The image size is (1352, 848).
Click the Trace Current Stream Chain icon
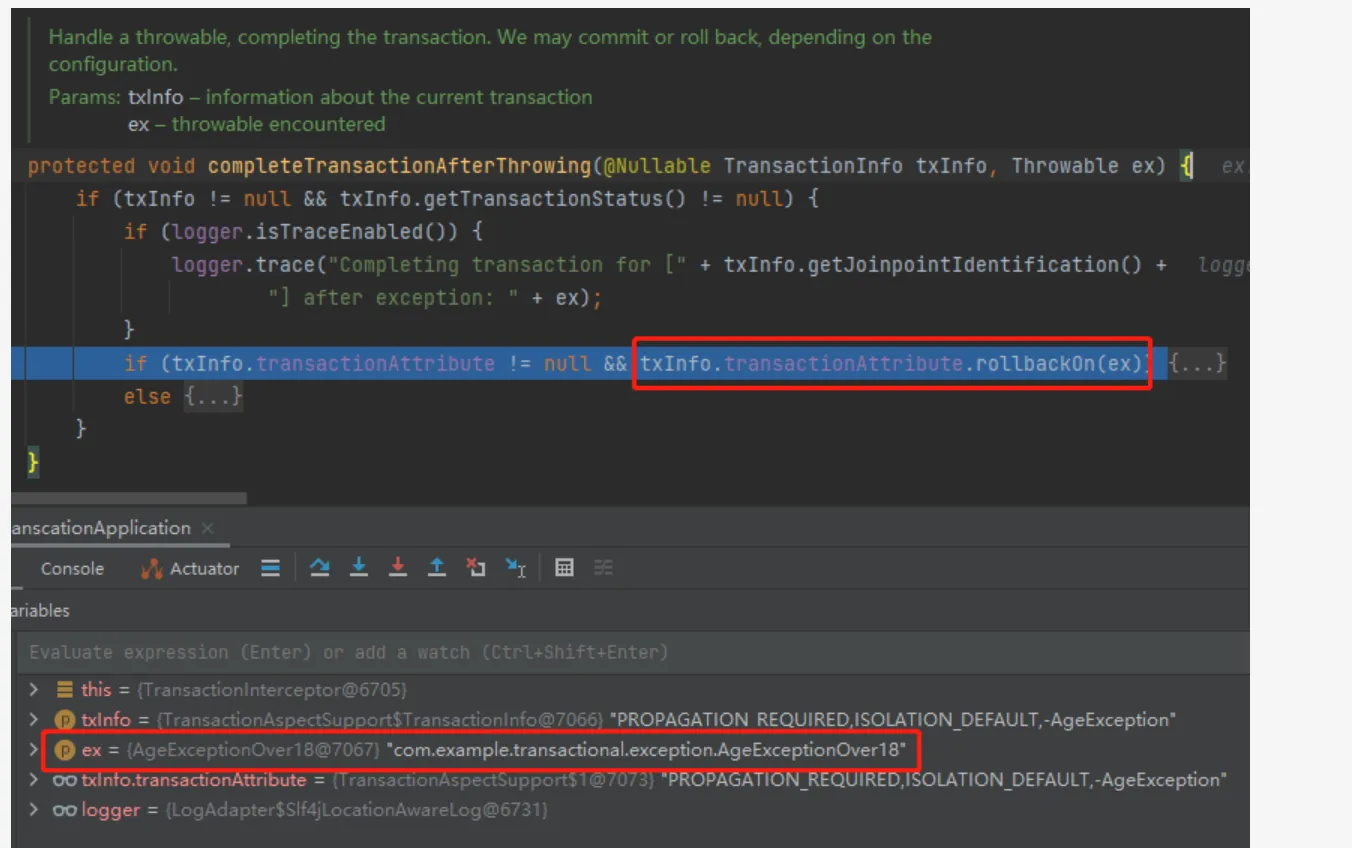click(x=603, y=568)
